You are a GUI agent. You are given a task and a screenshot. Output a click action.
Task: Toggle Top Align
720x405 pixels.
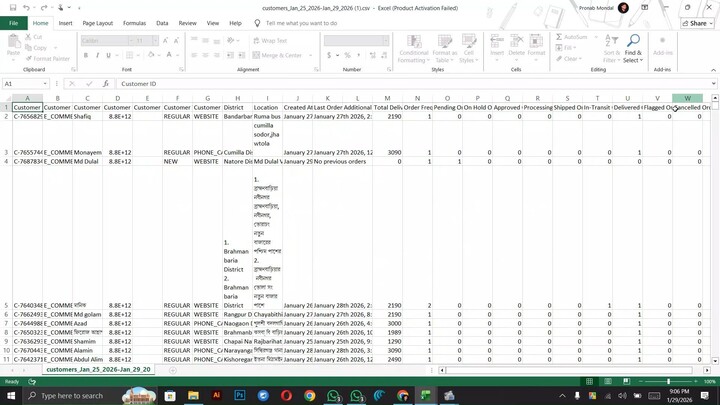coord(194,41)
